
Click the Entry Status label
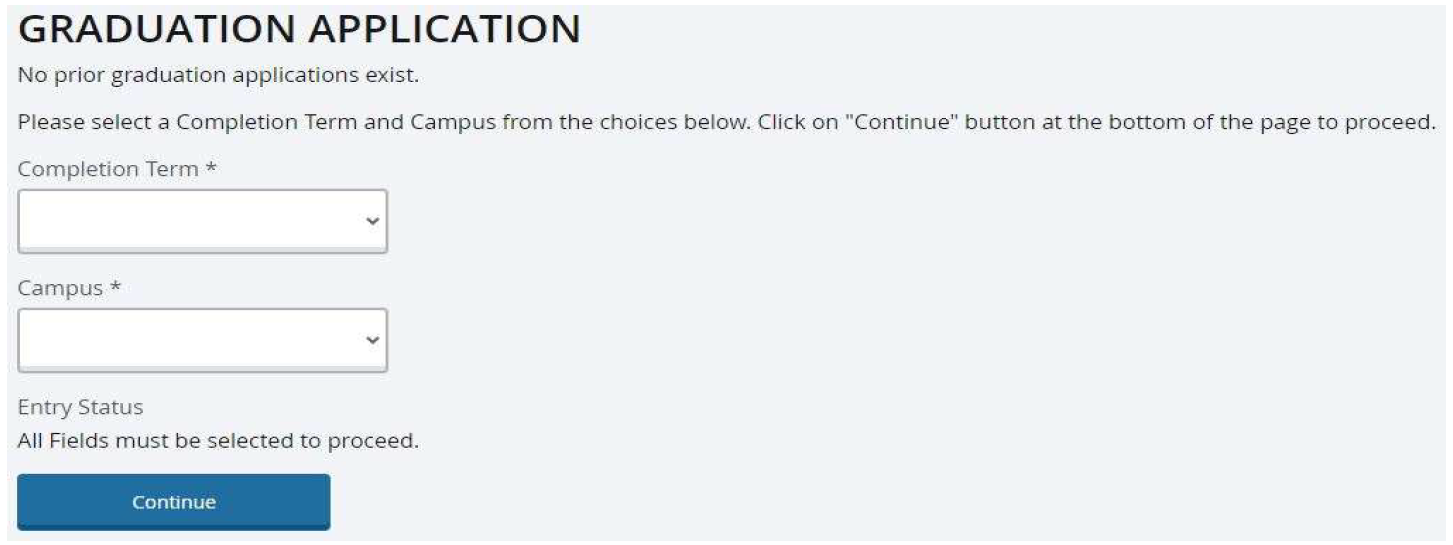click(80, 407)
